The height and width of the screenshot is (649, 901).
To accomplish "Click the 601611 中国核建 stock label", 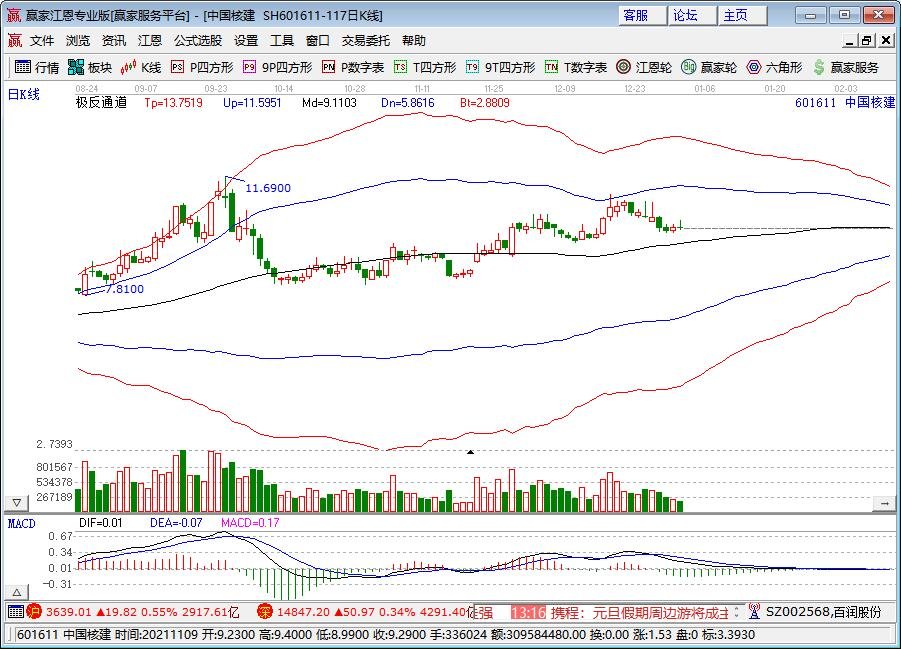I will pos(845,103).
